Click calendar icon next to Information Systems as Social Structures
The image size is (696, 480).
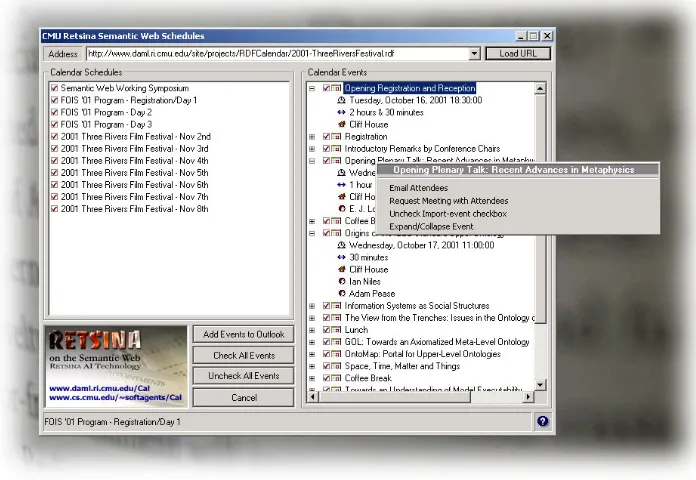point(336,306)
